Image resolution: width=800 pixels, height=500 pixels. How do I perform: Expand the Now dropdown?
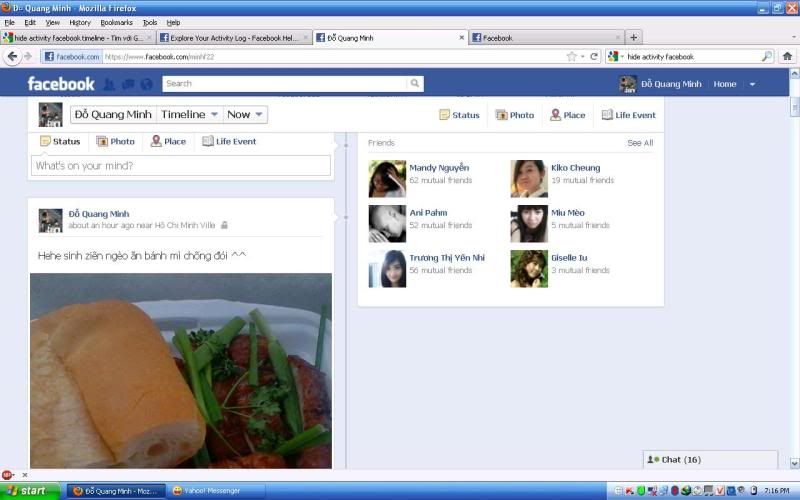tap(245, 114)
